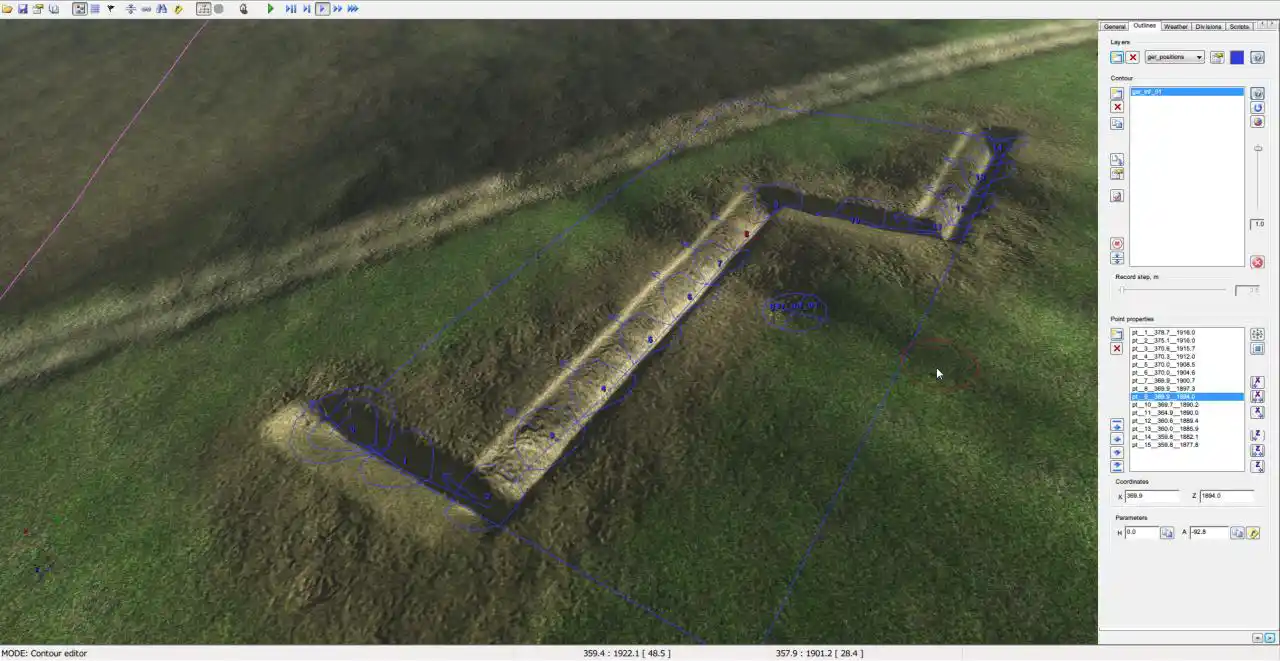Click the save floppy disk icon
Viewport: 1280px width, 661px height.
[x=23, y=9]
